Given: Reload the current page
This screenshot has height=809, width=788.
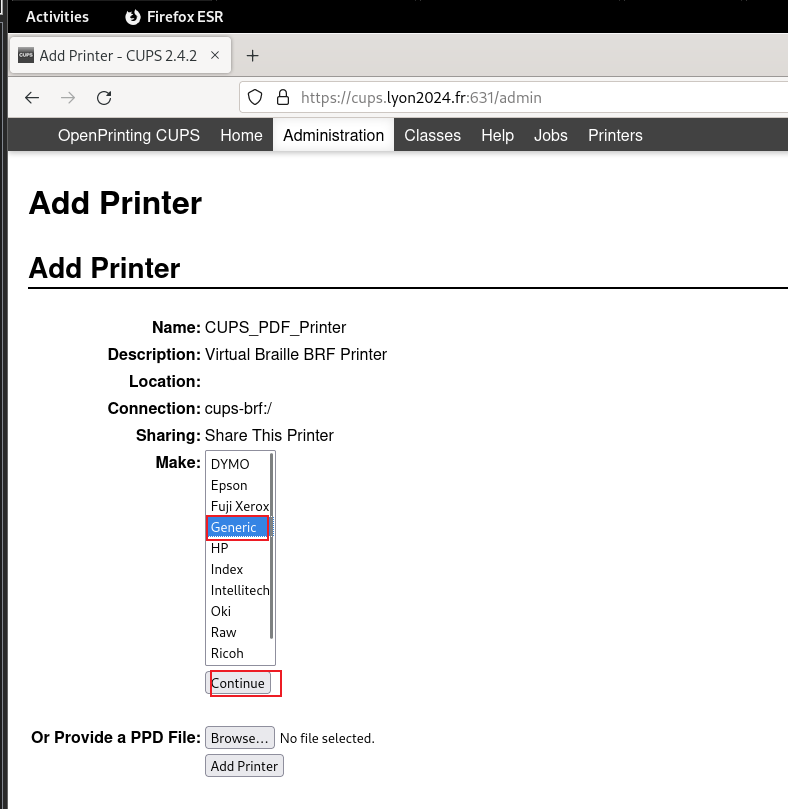Looking at the screenshot, I should click(x=104, y=98).
